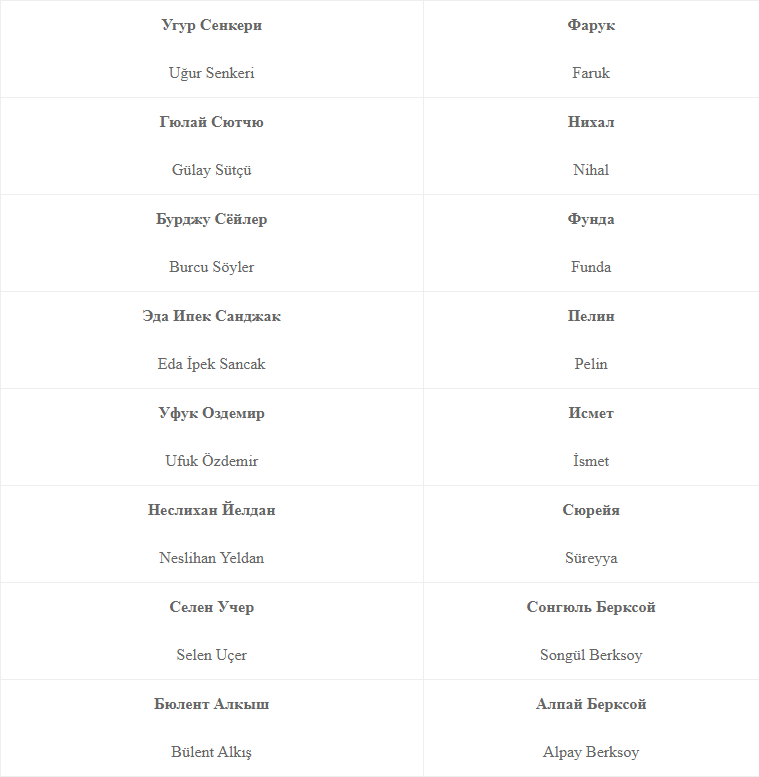Click the text Burcu Söyler
This screenshot has height=777, width=759.
pos(211,267)
